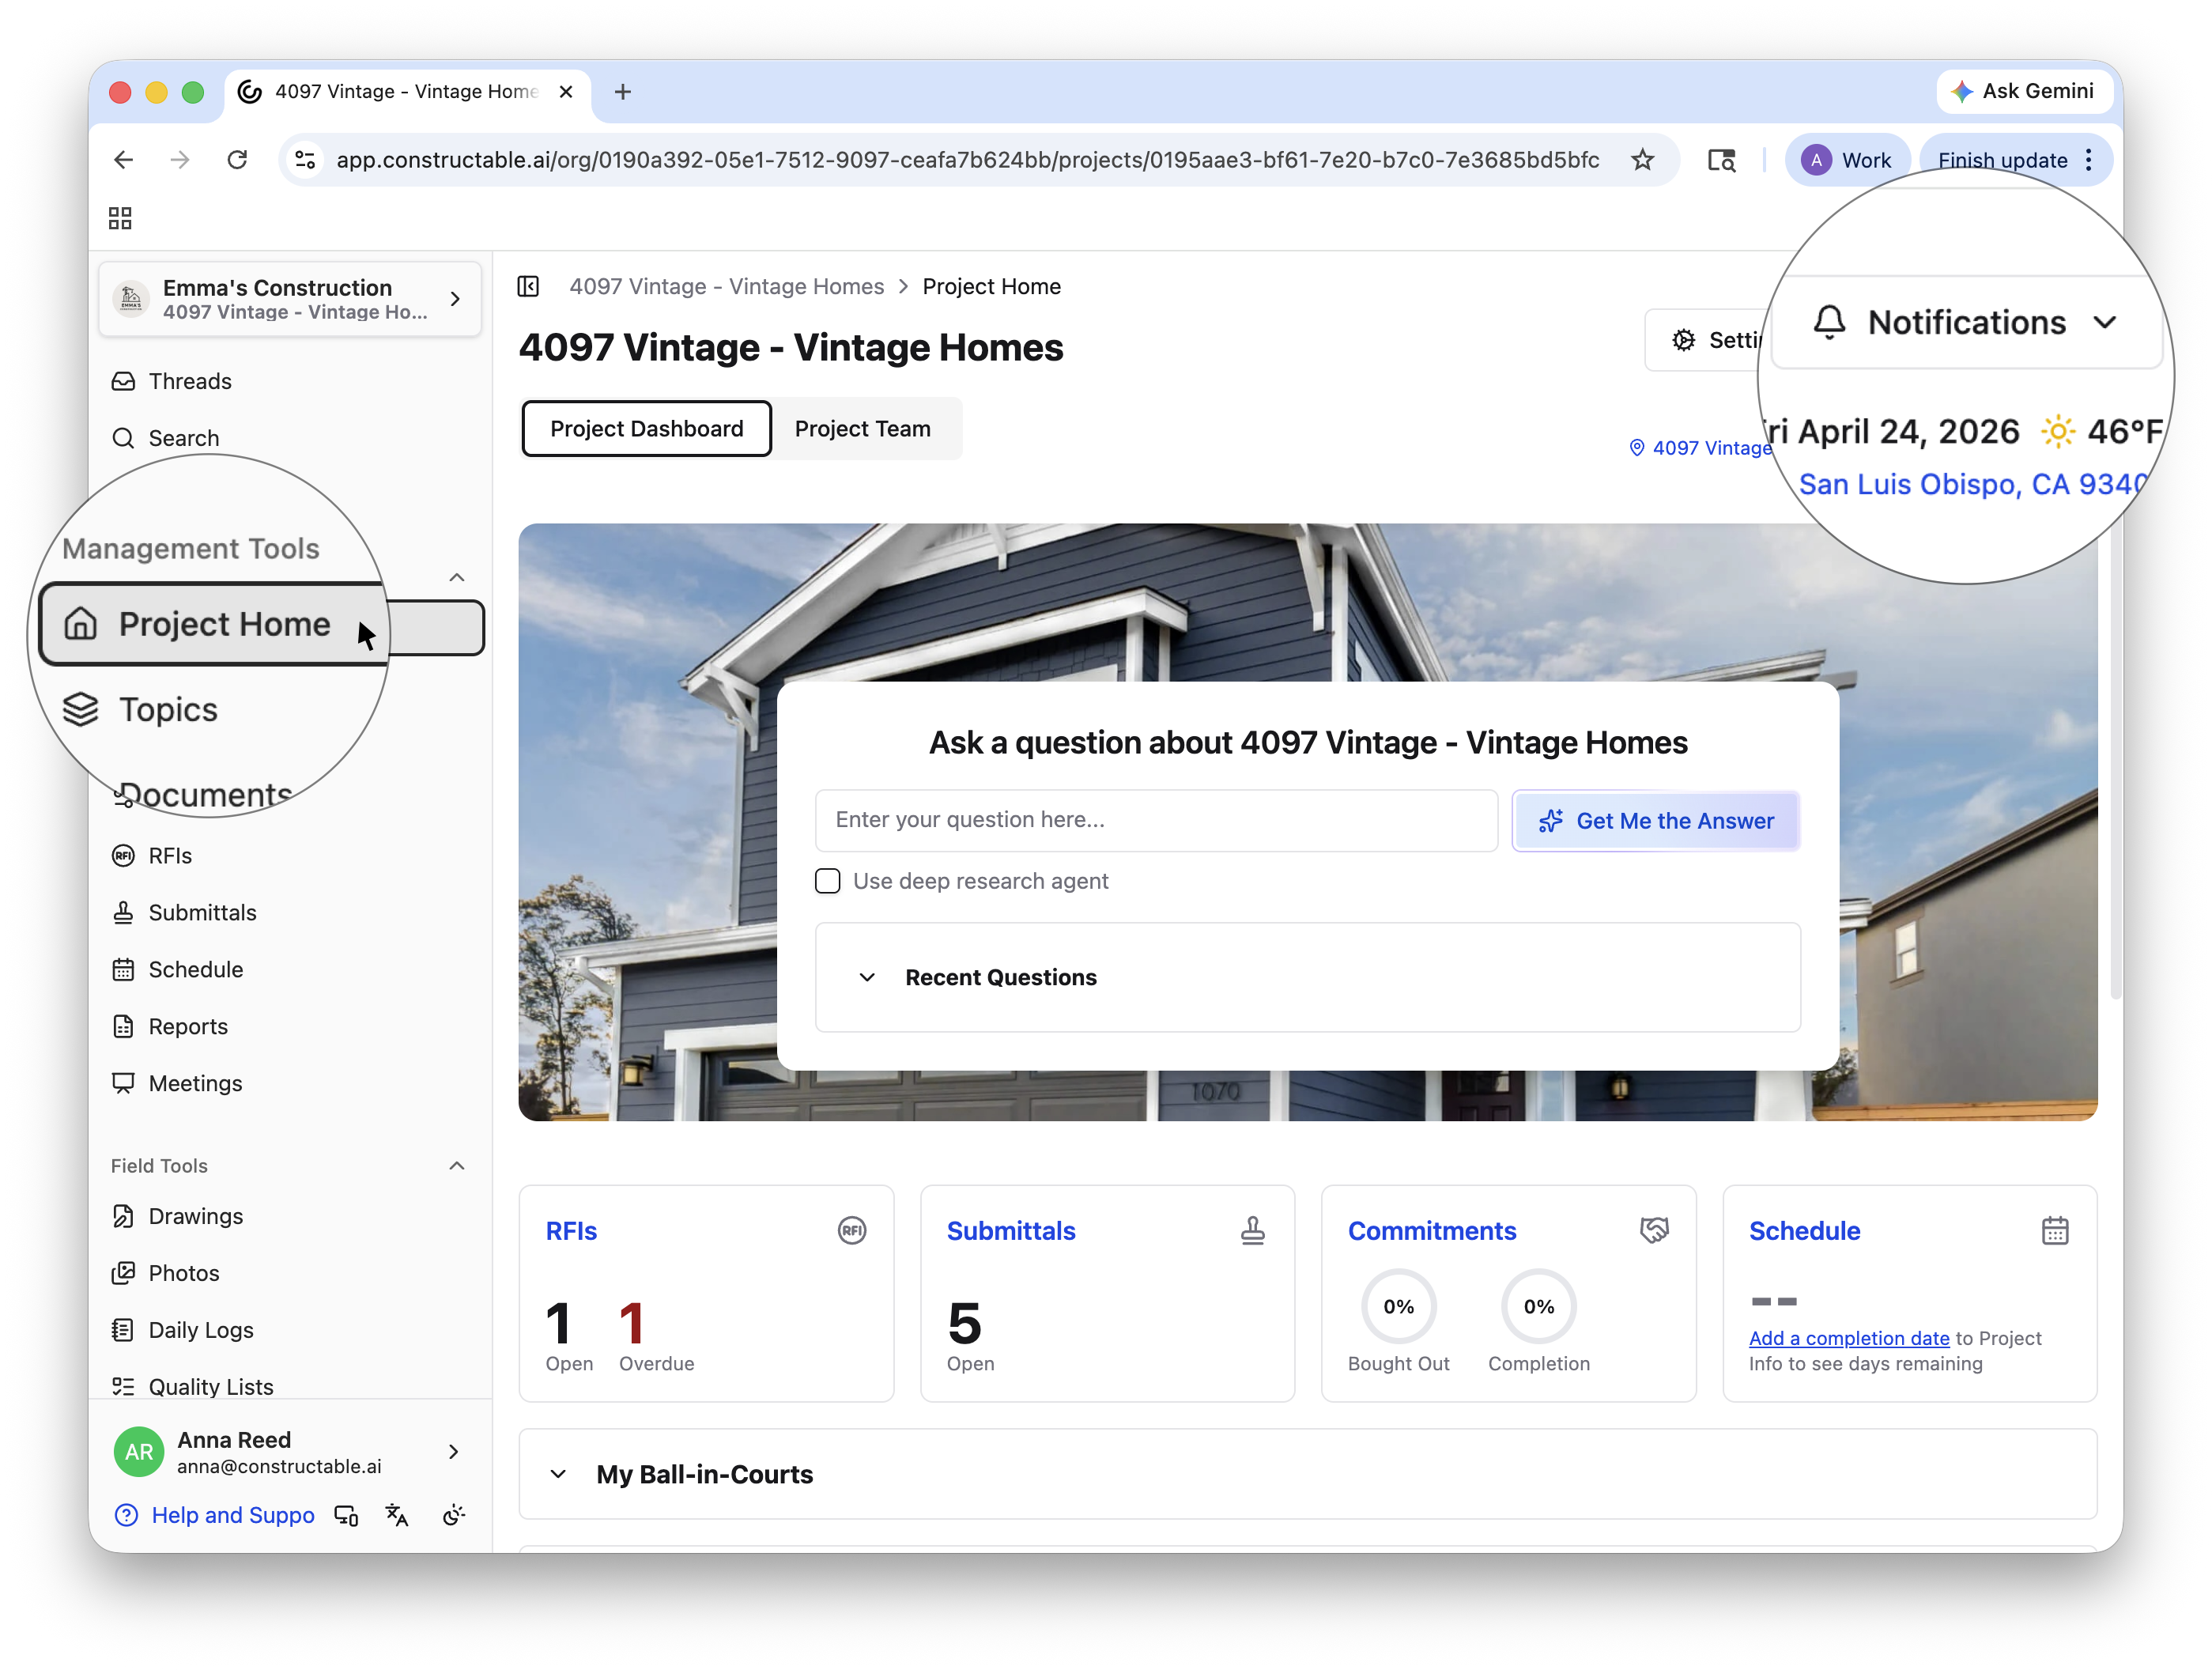
Task: Focus the Enter your question here field
Action: coord(1156,821)
